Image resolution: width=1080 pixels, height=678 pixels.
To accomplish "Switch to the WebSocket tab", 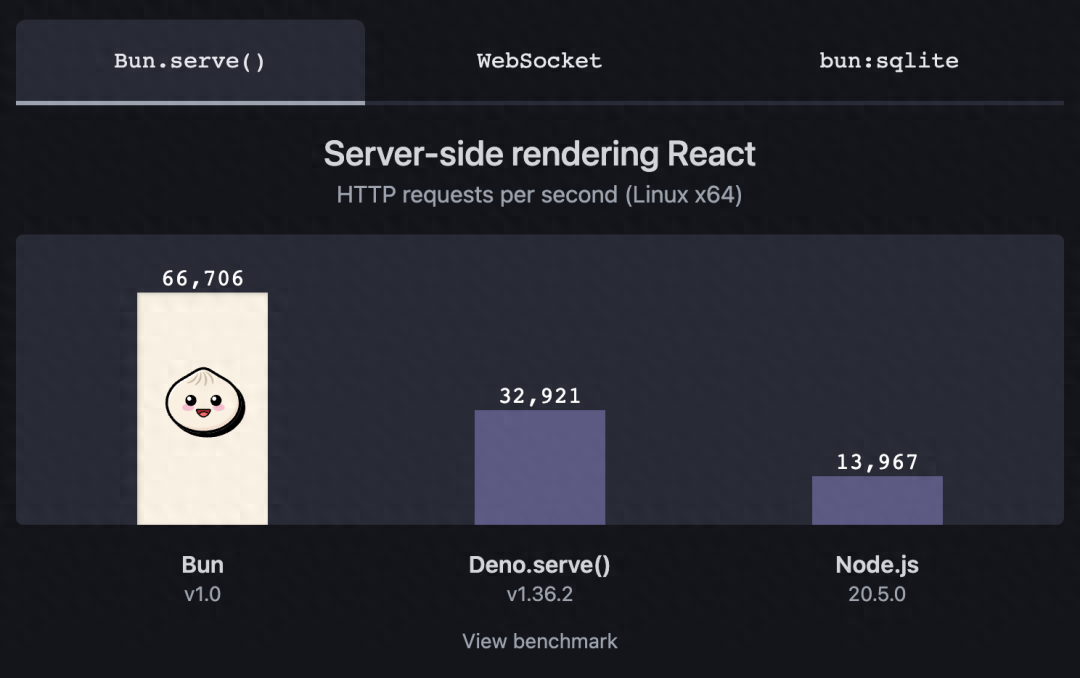I will pos(539,61).
